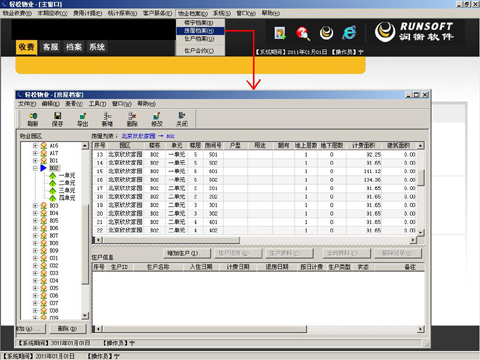Collapse the B02 building tree node

pos(35,168)
